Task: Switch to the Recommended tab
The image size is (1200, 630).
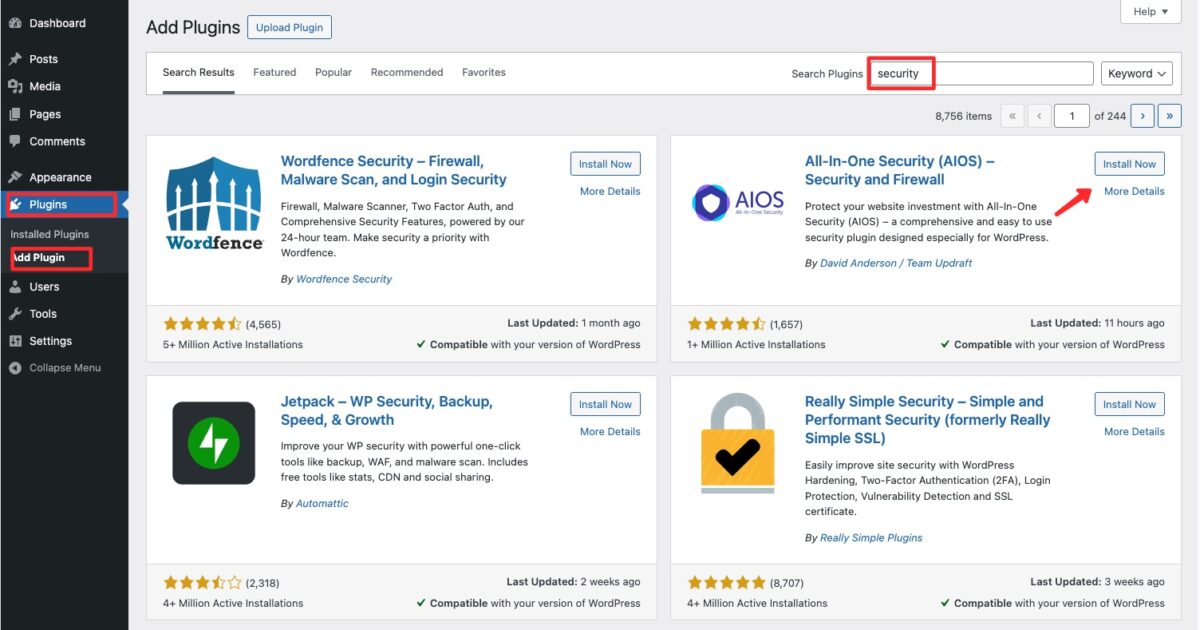Action: pyautogui.click(x=406, y=72)
